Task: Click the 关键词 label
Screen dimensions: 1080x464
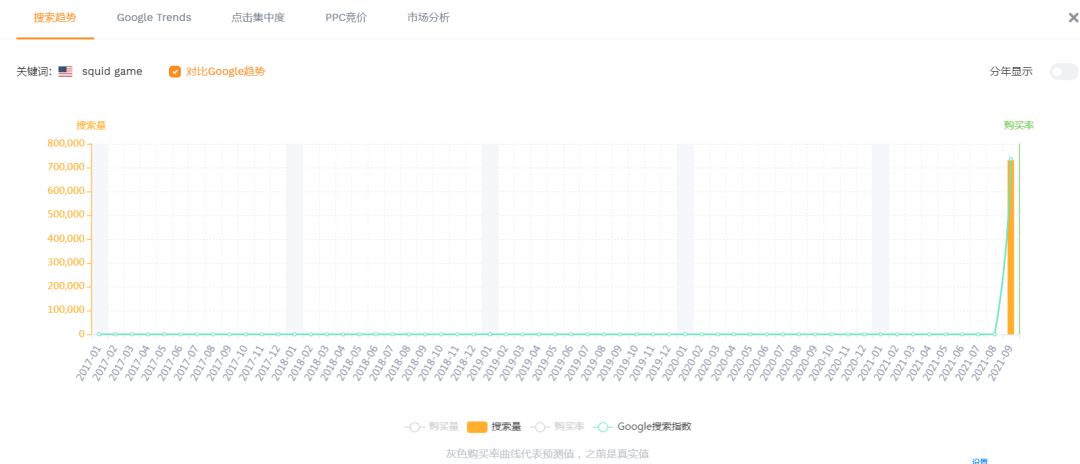Action: click(34, 72)
